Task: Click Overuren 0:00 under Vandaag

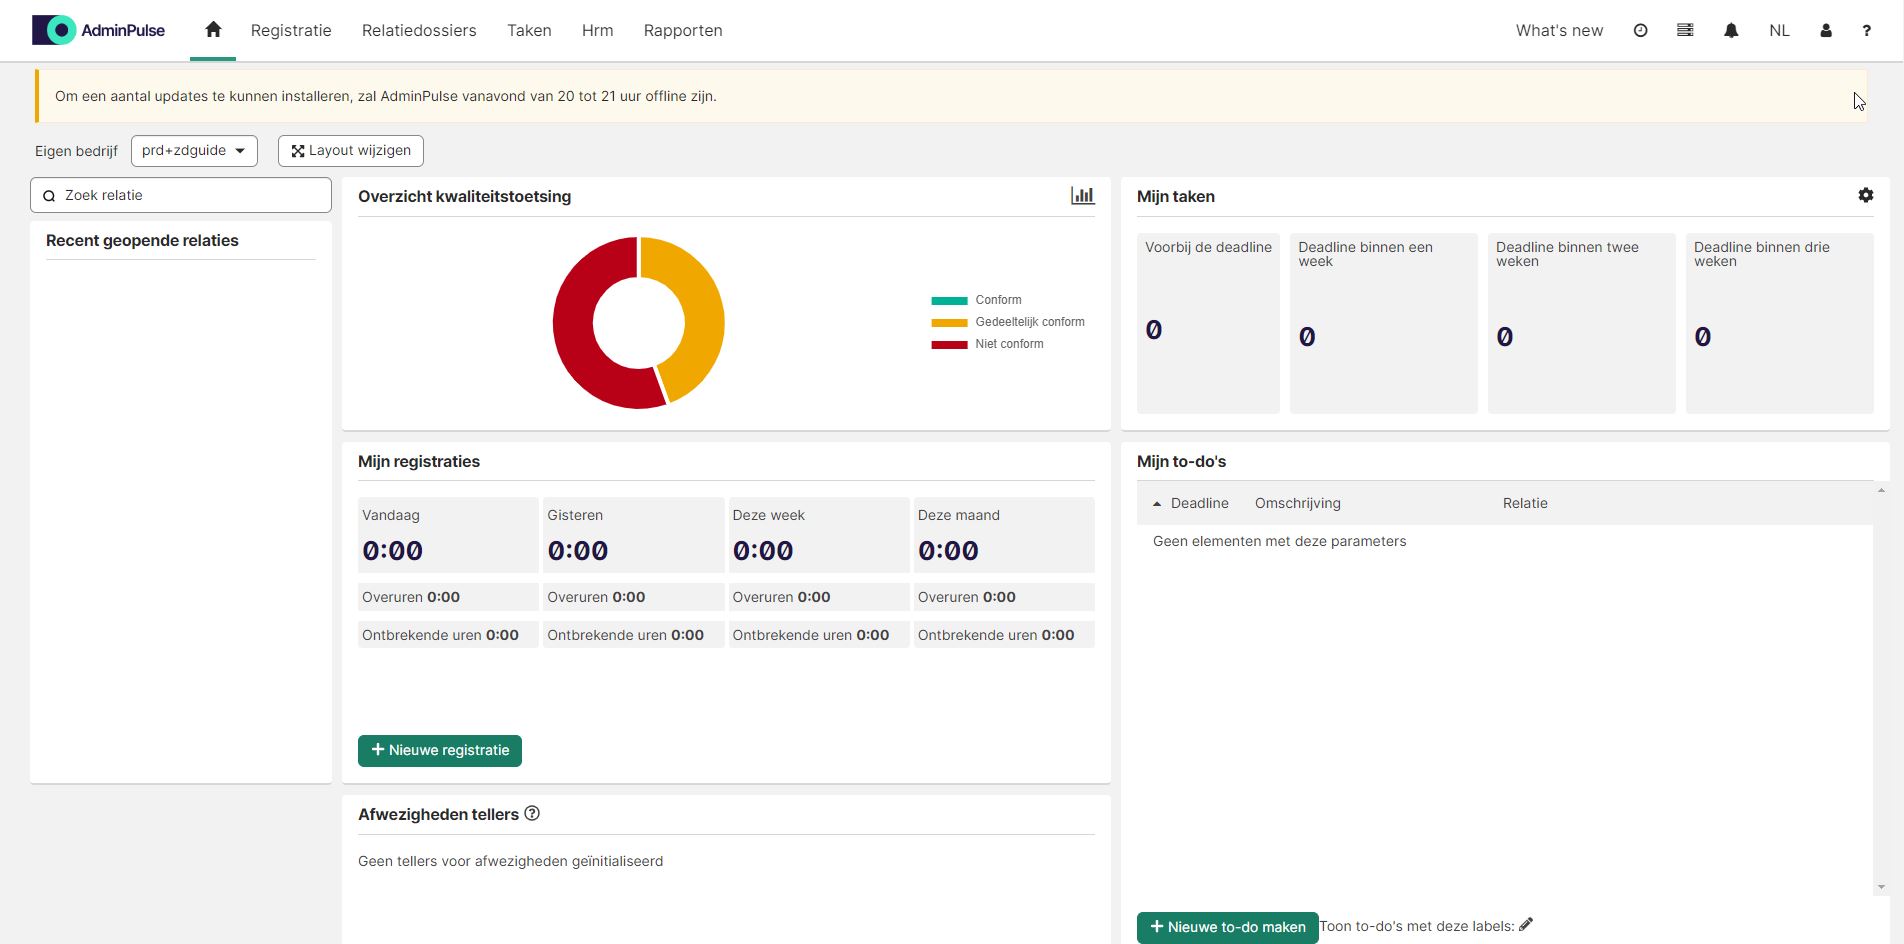Action: pyautogui.click(x=448, y=597)
